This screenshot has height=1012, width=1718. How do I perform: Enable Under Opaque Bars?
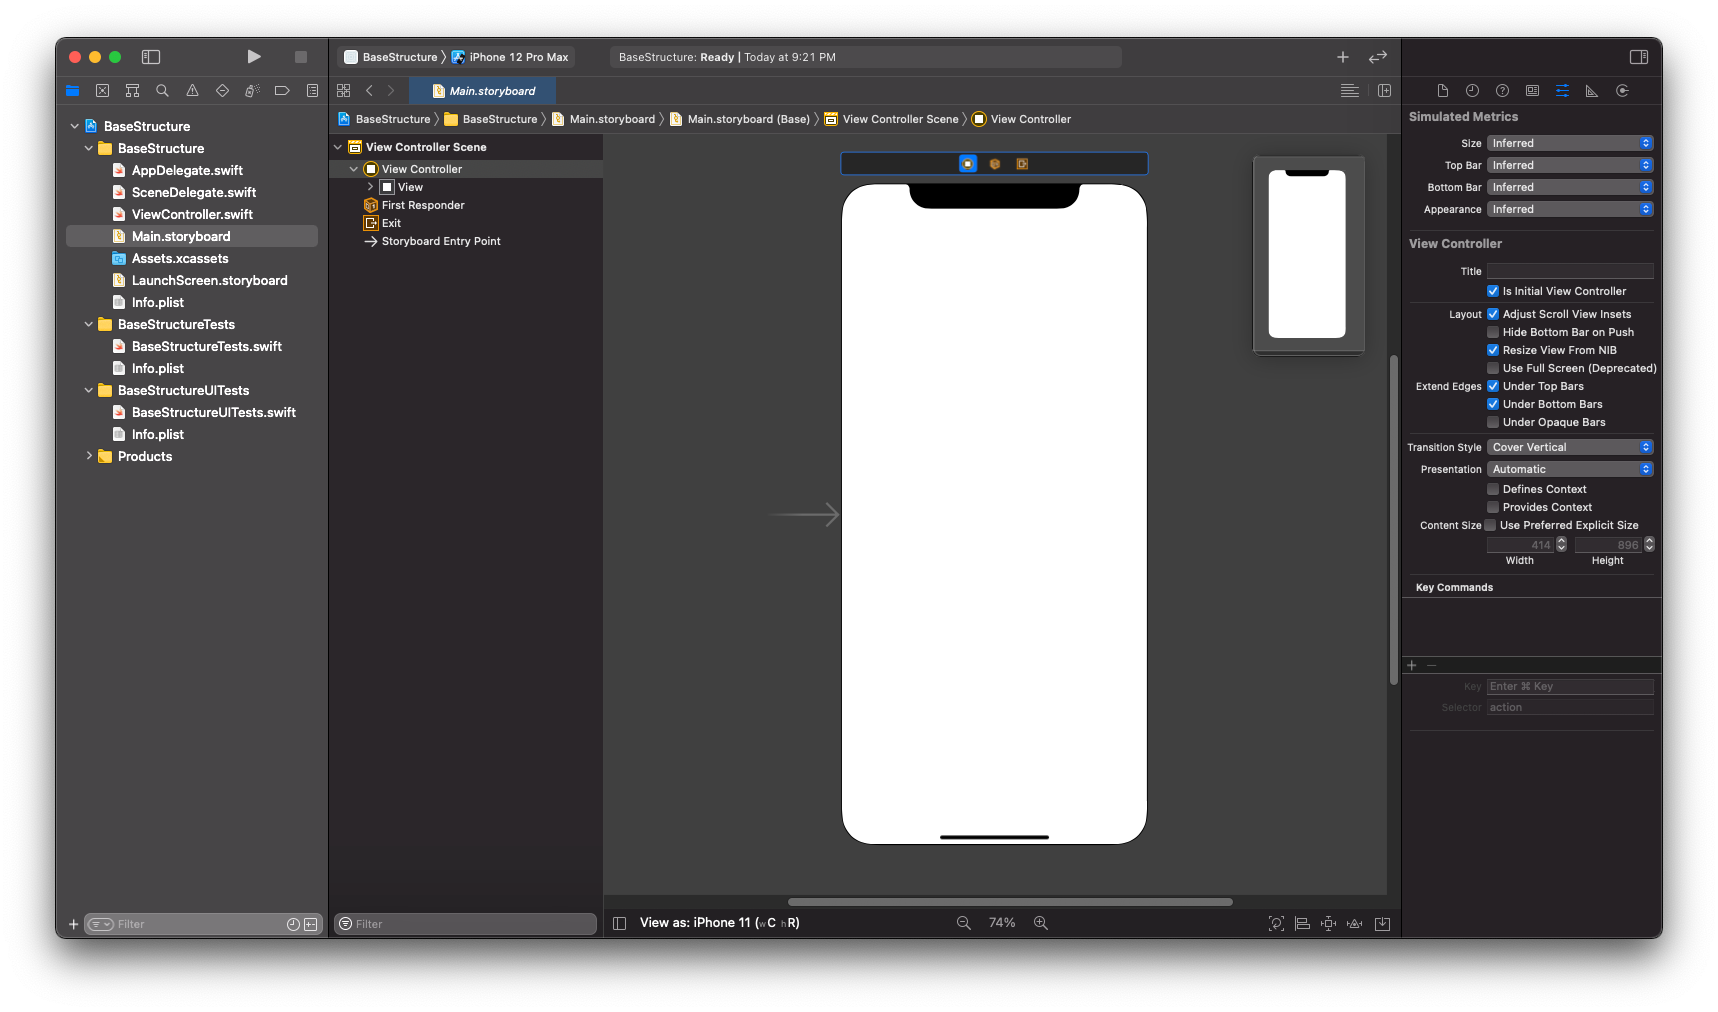pyautogui.click(x=1493, y=422)
